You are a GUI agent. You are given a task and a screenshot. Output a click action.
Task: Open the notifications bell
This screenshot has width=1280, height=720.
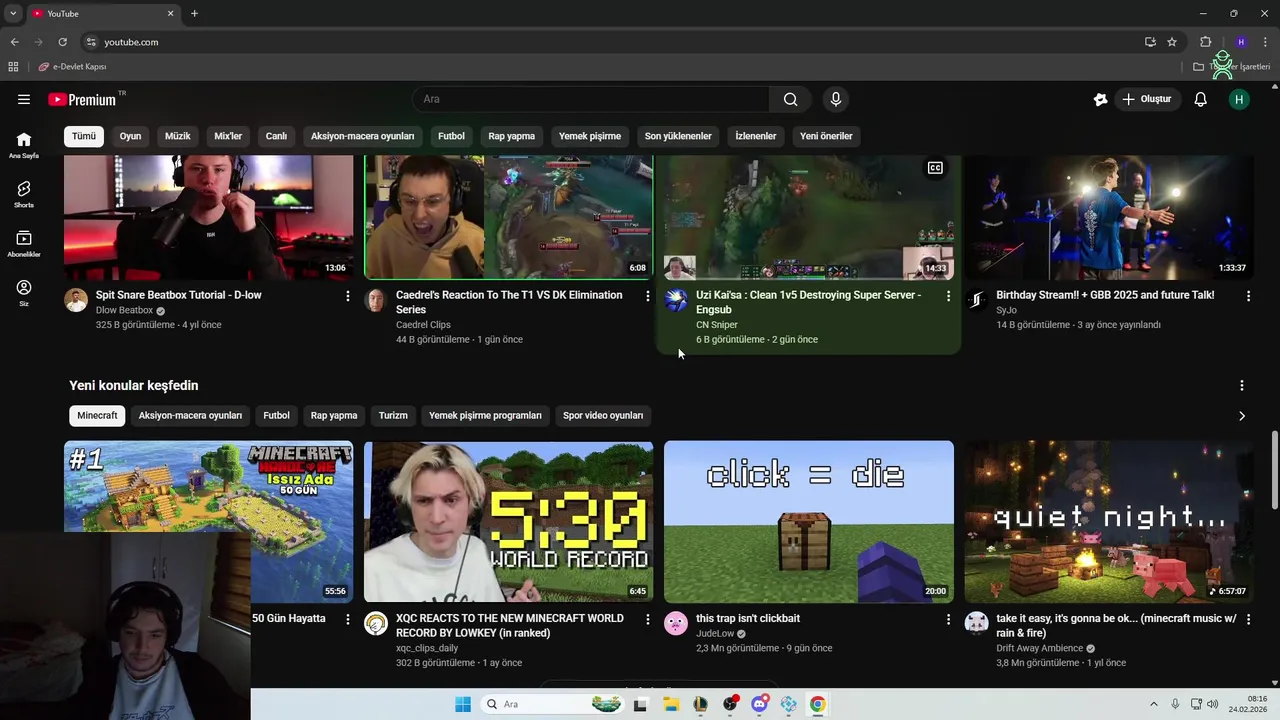click(x=1201, y=99)
